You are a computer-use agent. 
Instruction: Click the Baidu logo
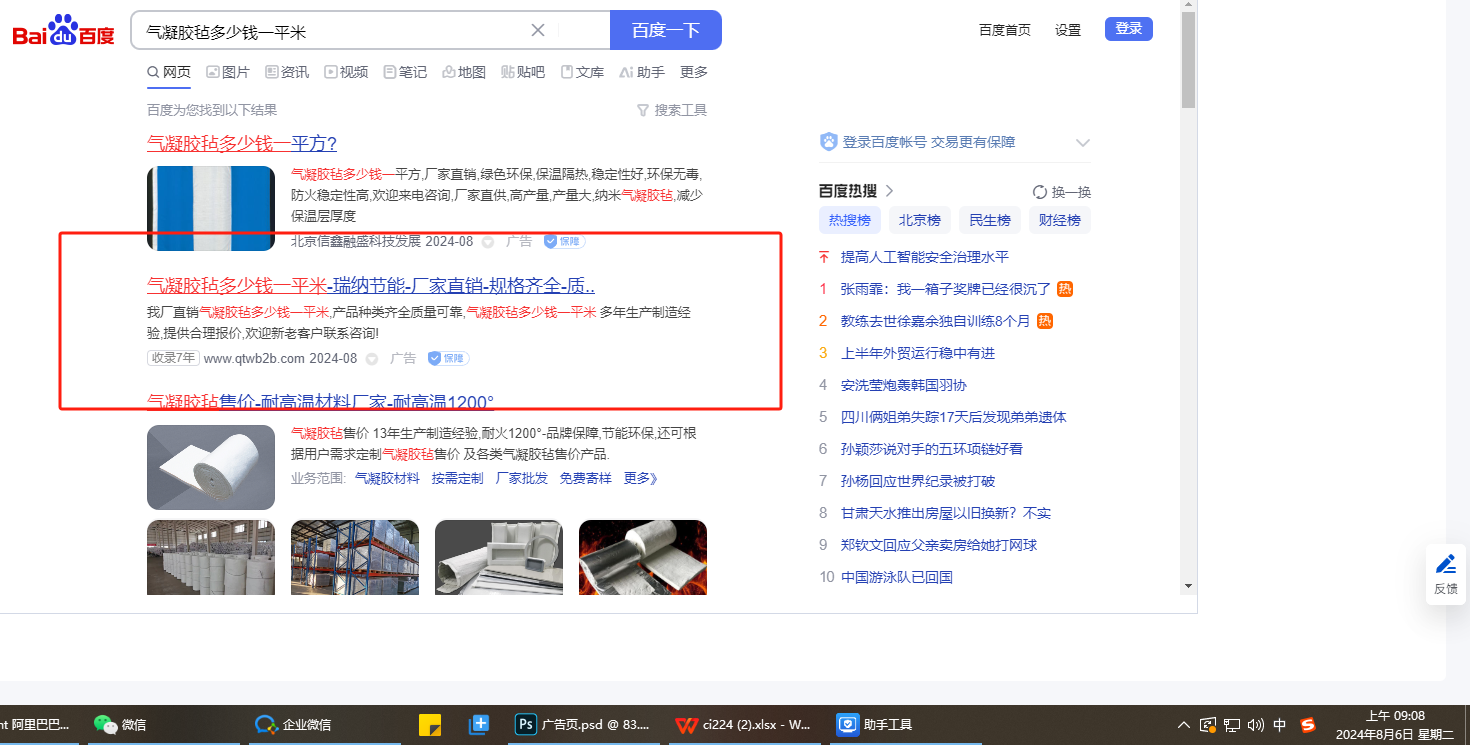point(63,31)
